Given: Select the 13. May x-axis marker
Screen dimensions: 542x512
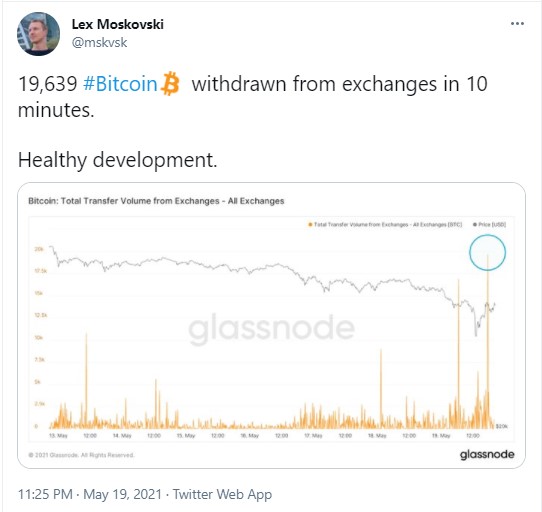Looking at the screenshot, I should [58, 436].
